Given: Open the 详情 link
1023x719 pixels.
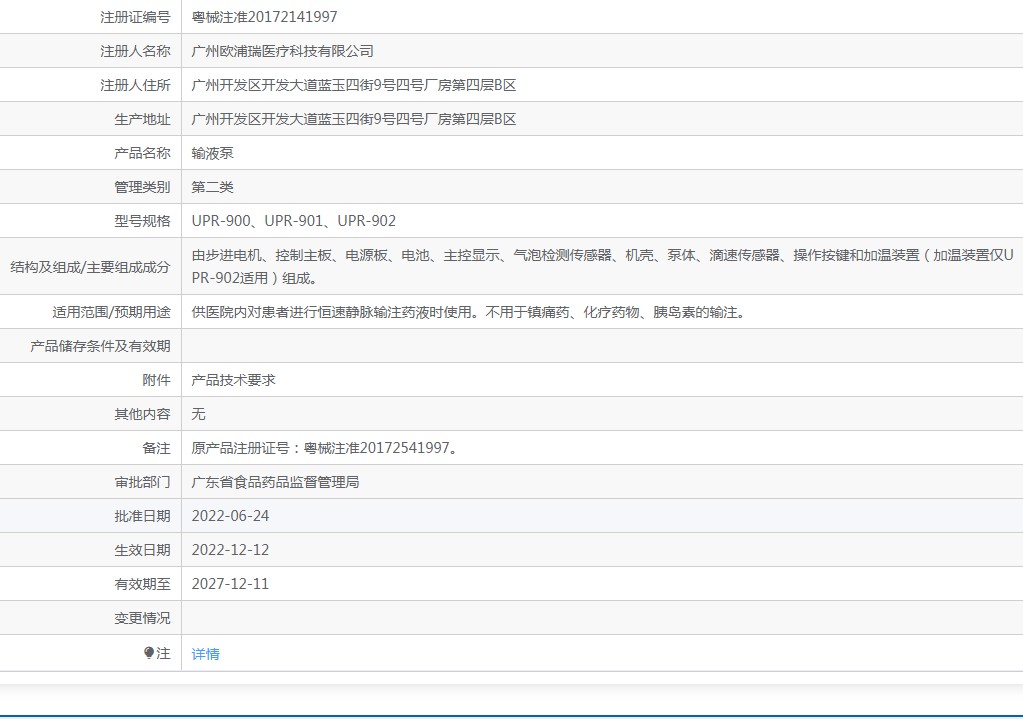Looking at the screenshot, I should [206, 654].
